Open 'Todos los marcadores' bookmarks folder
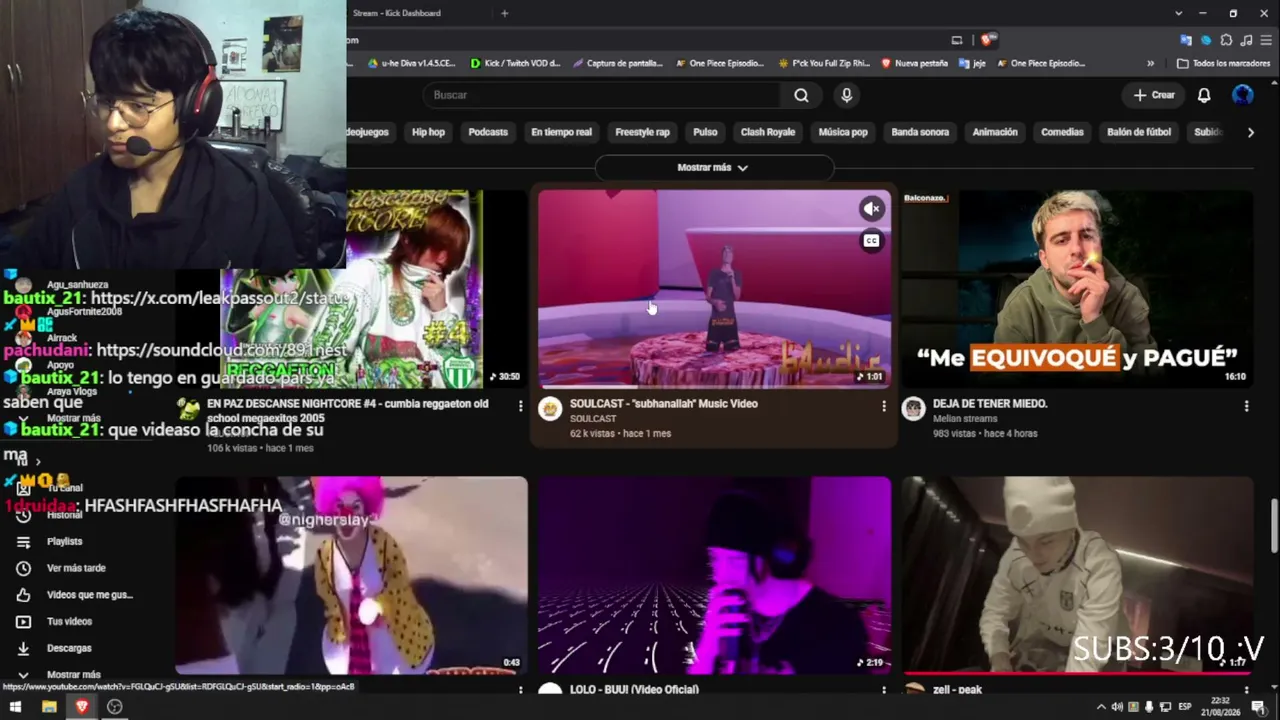Viewport: 1280px width, 720px height. coord(1224,63)
